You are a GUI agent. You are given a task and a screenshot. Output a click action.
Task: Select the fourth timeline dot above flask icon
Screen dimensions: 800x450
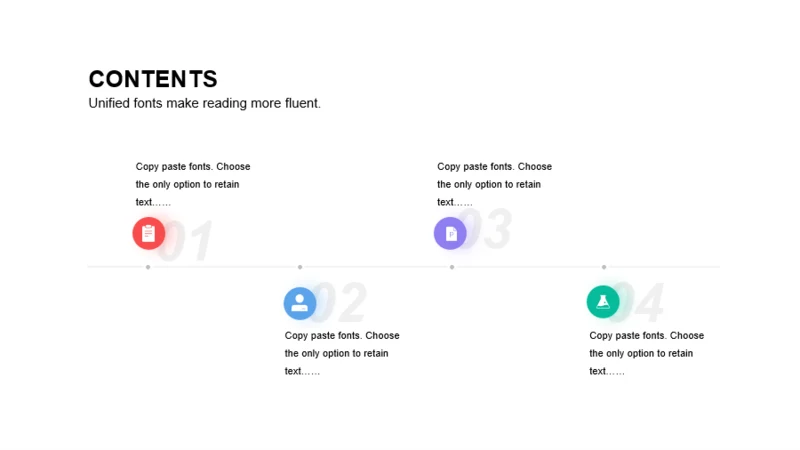pyautogui.click(x=604, y=267)
